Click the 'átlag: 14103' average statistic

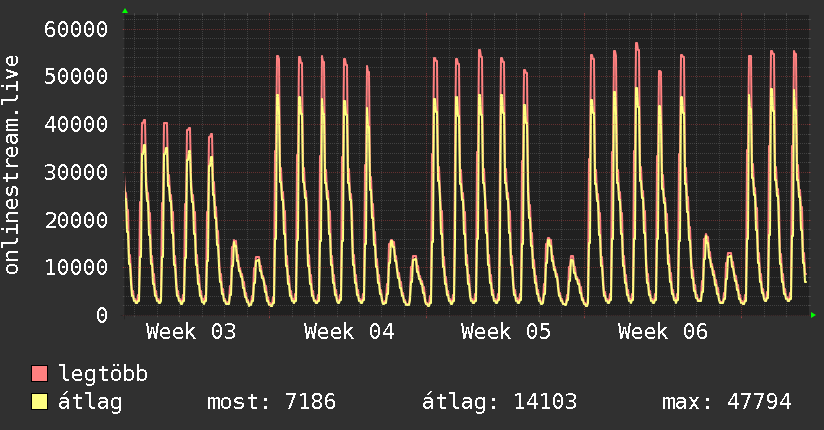tap(500, 402)
